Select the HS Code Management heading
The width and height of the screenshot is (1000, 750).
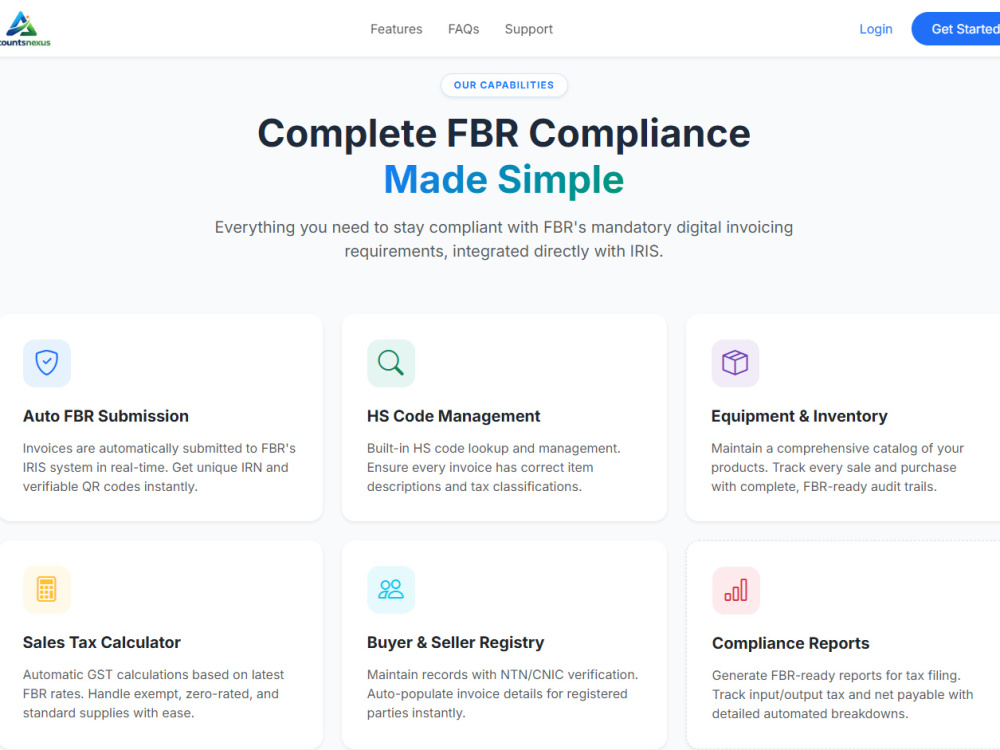453,416
